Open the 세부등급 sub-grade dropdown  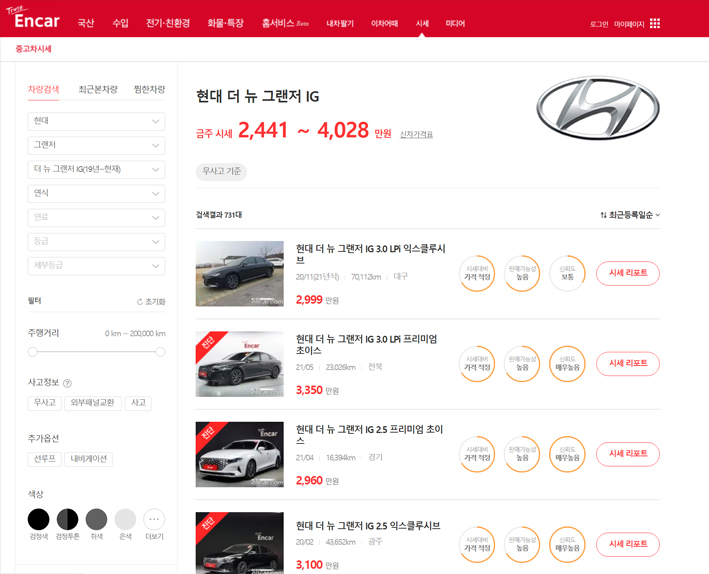coord(96,266)
